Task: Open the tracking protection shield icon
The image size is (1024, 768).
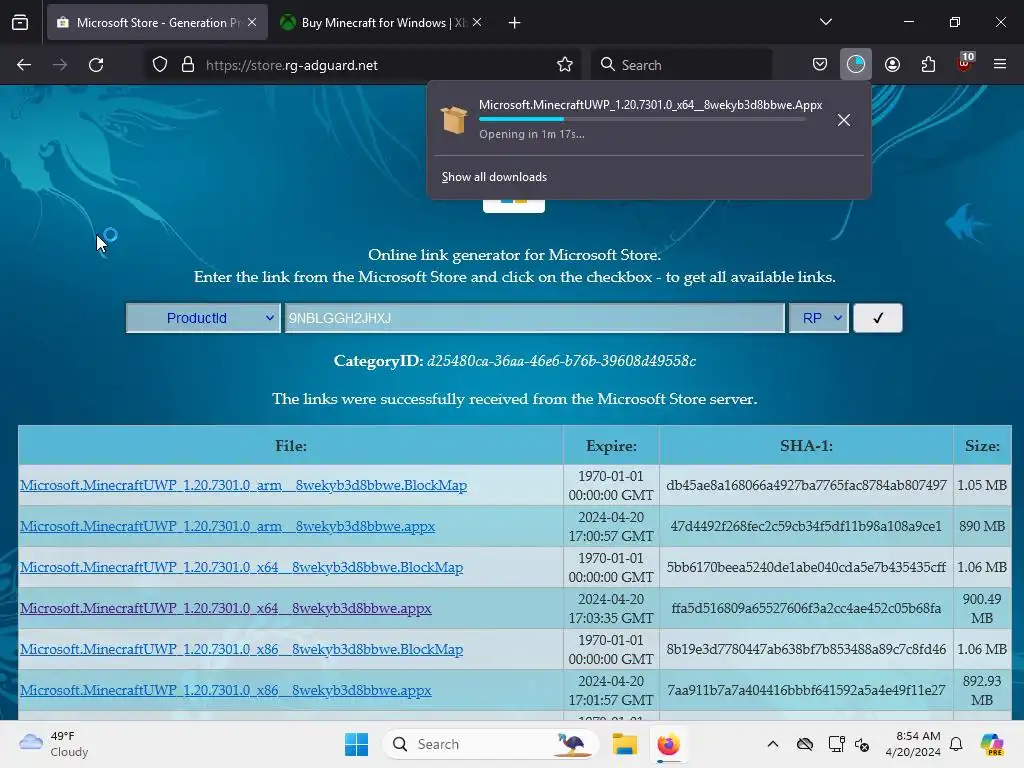Action: (160, 65)
